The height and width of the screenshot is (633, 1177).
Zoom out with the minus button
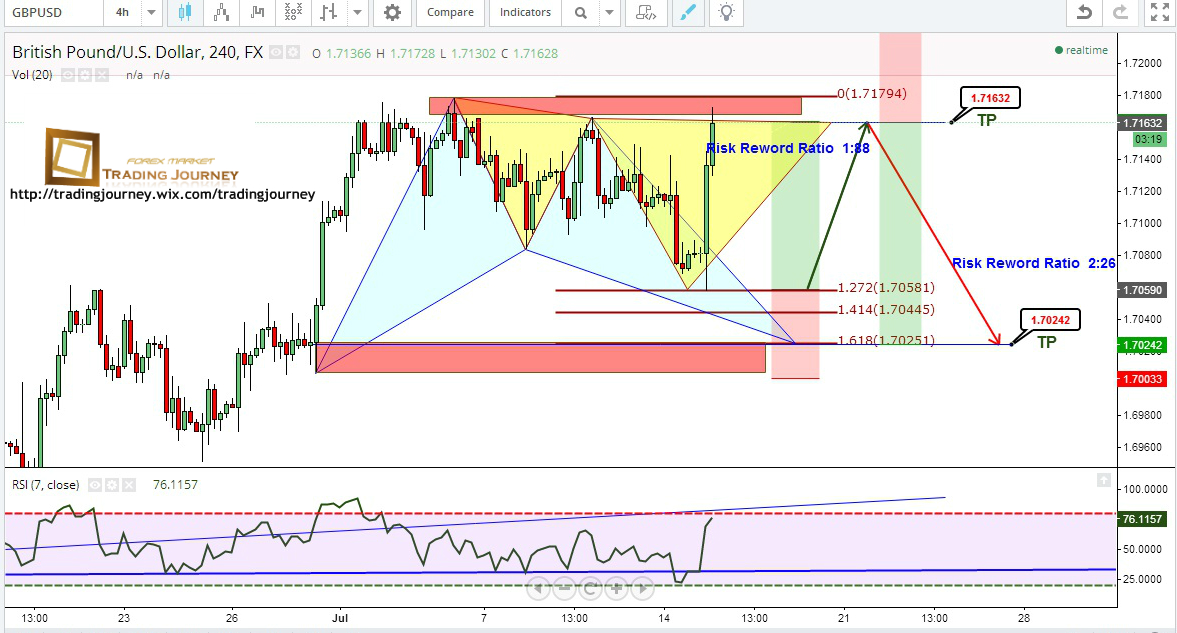click(x=564, y=588)
